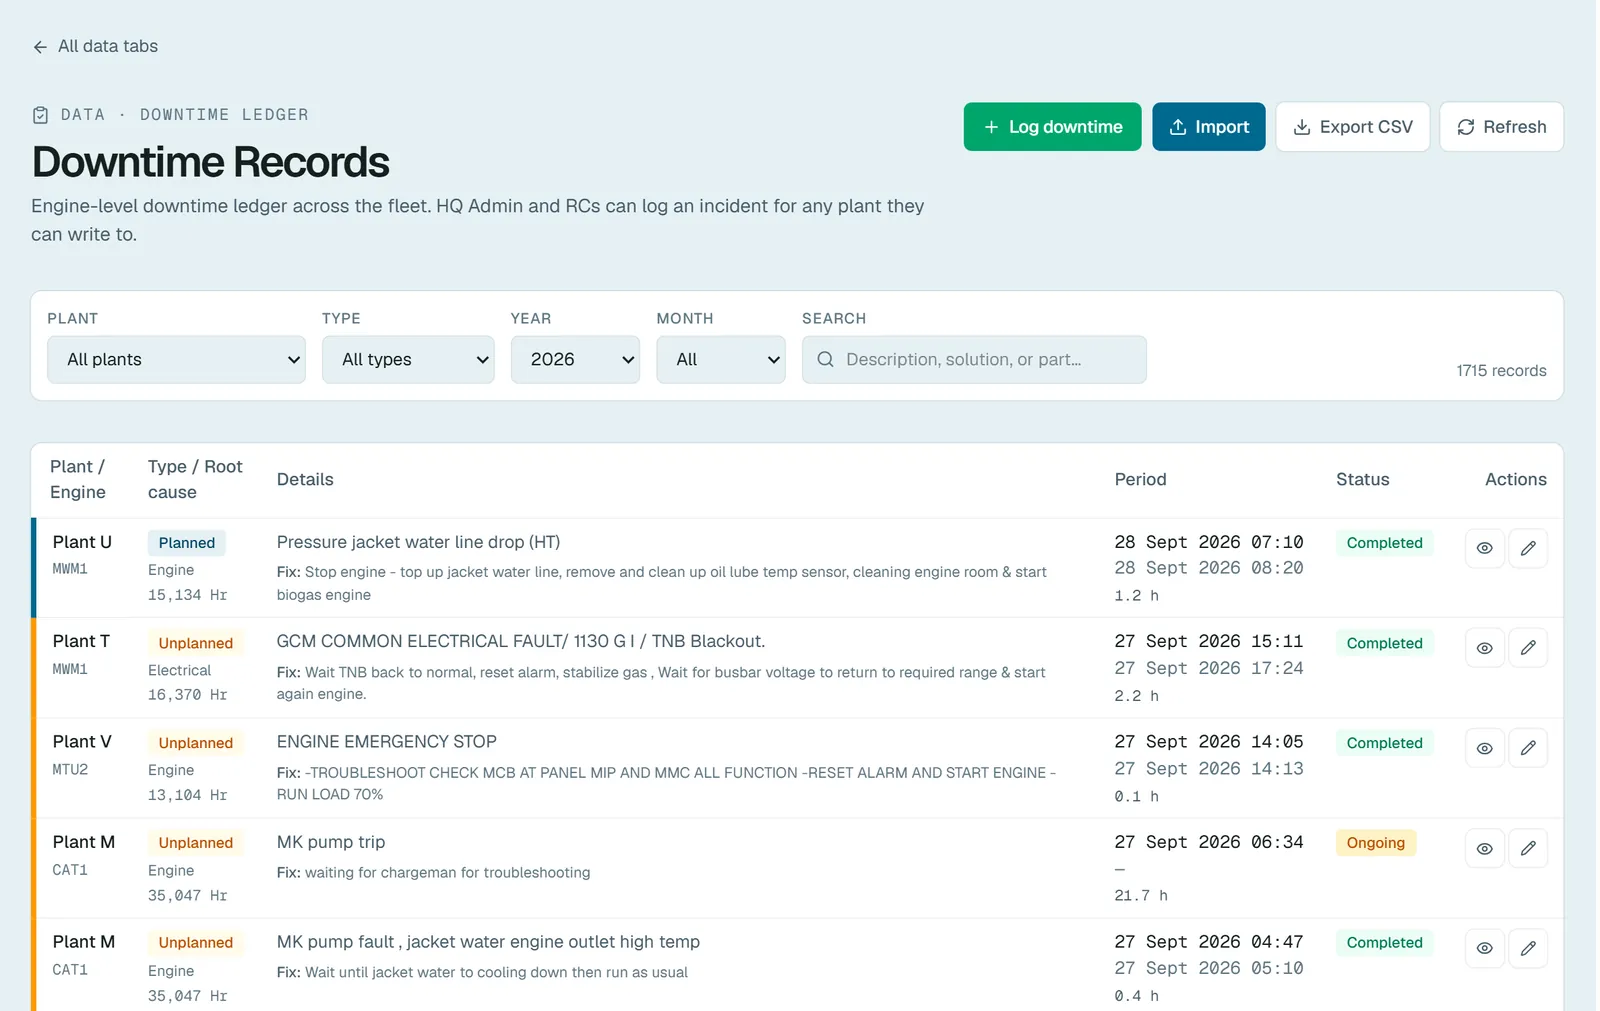Refresh the downtime records
Viewport: 1600px width, 1011px height.
1501,127
